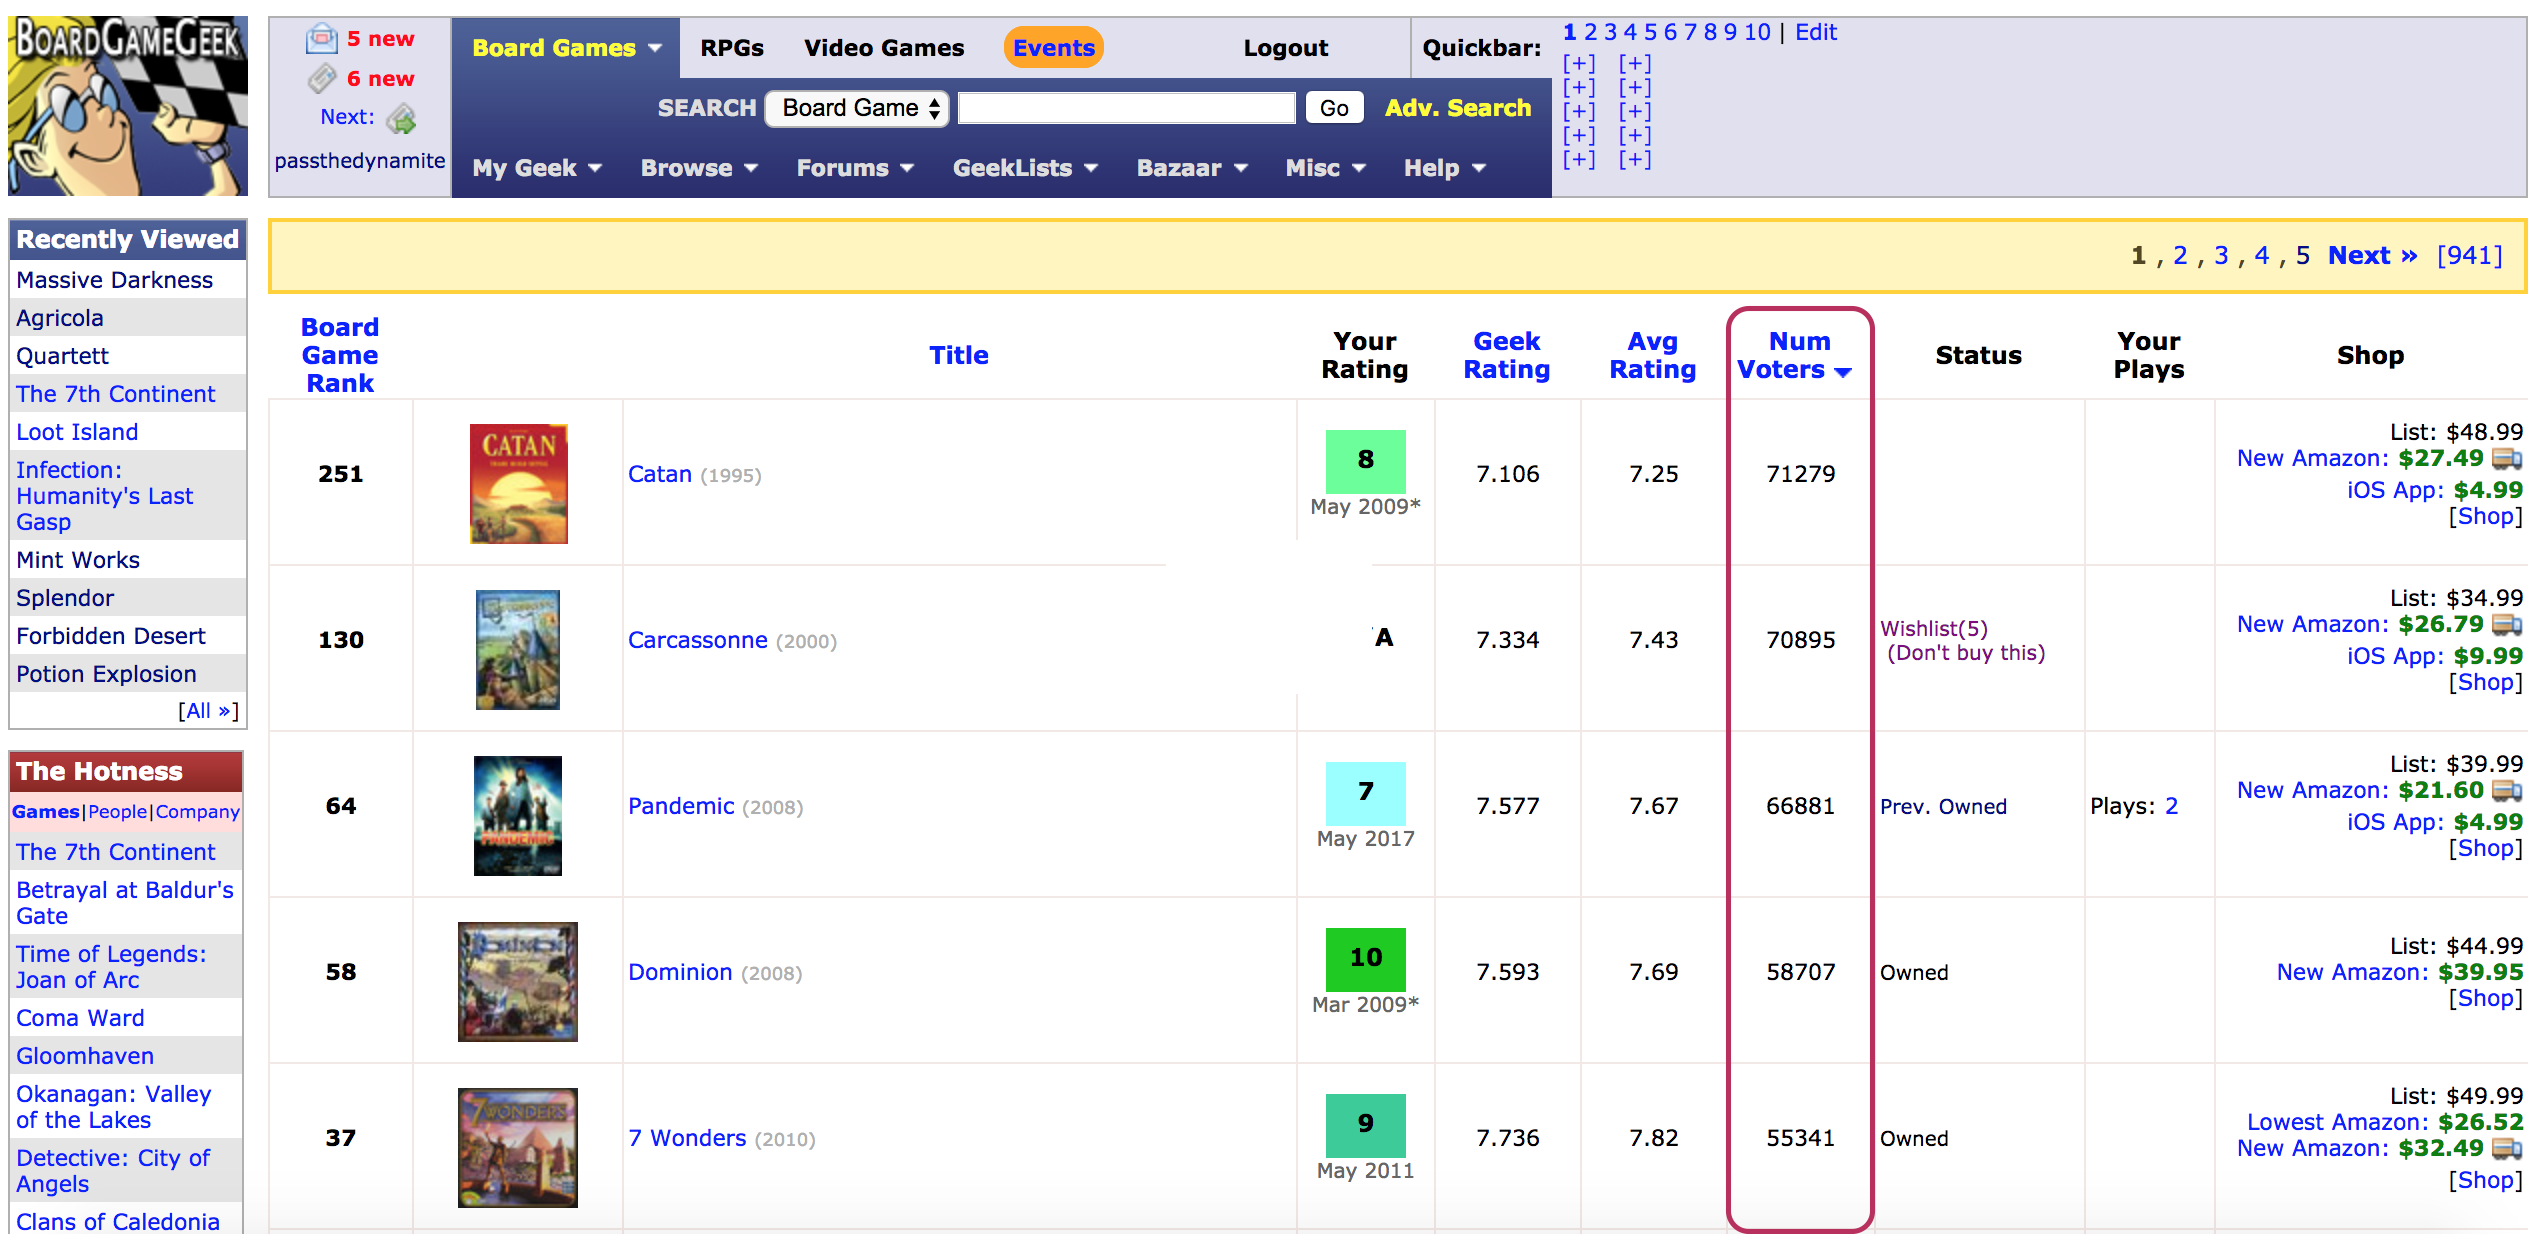Open Lowest Amazon price for 7 Wonders

[2385, 1122]
